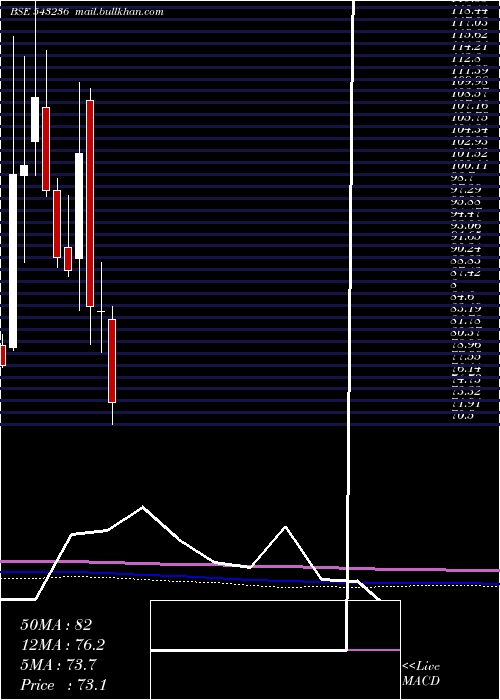Click the 80.37 price axis label

(x=466, y=333)
